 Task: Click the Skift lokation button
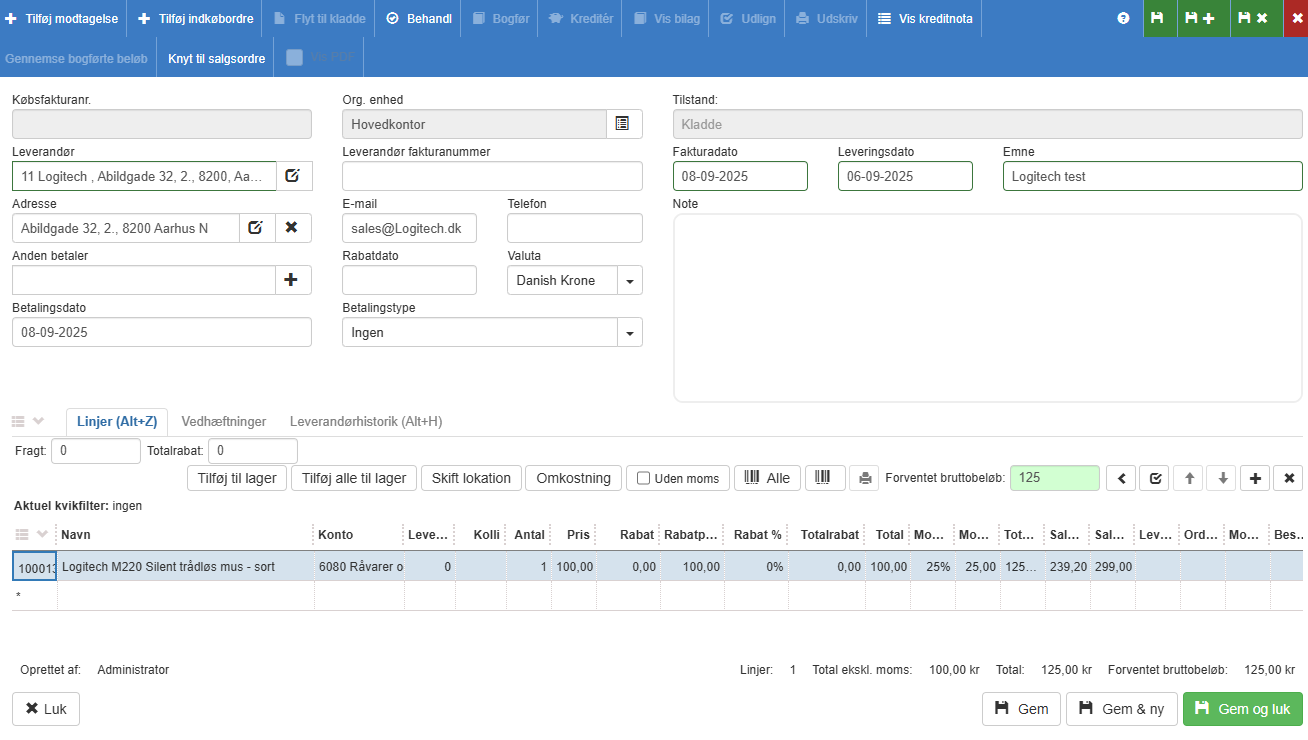471,478
